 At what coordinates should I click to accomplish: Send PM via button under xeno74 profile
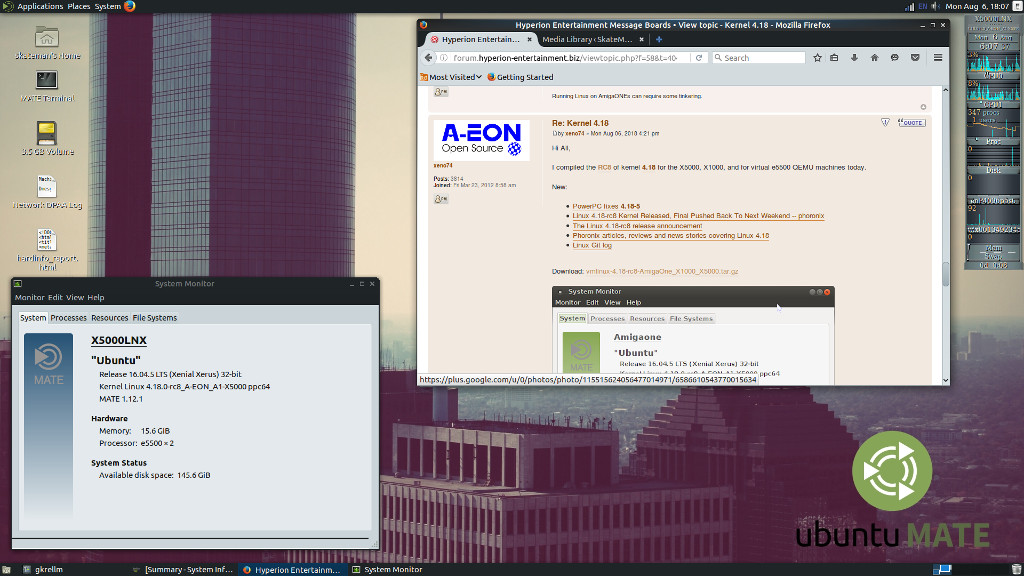(441, 199)
